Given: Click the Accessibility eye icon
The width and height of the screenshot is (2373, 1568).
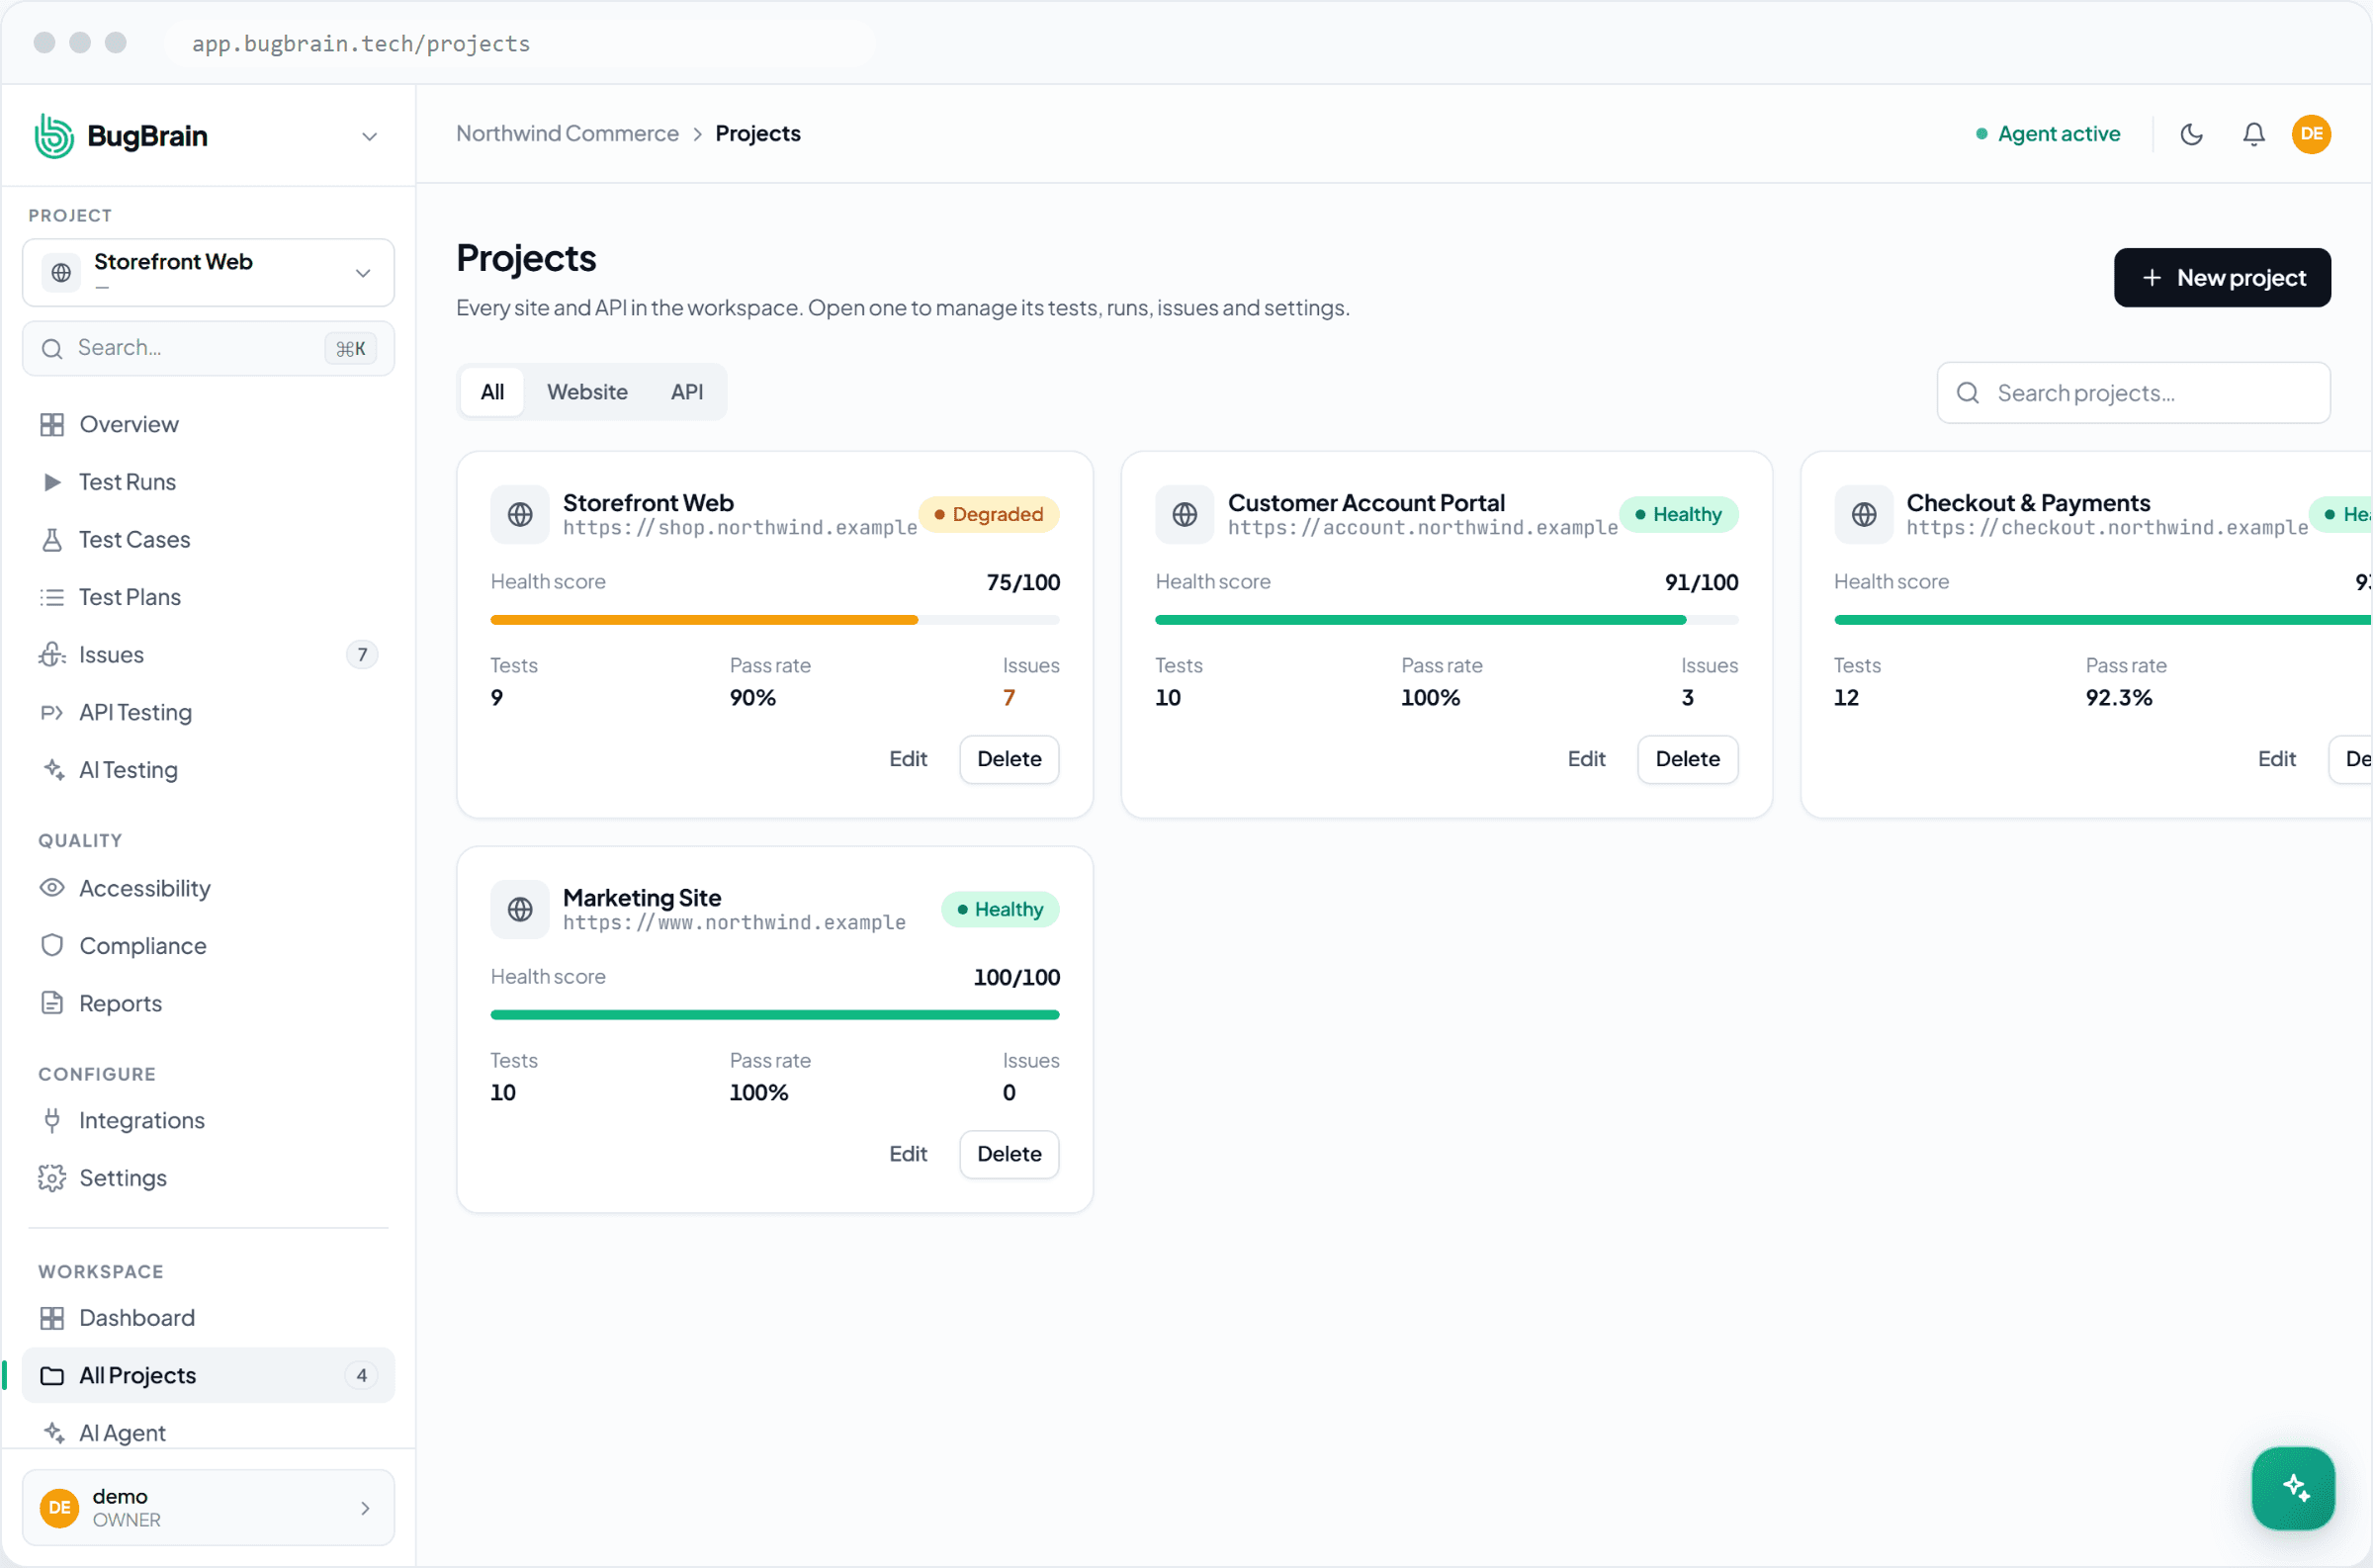Looking at the screenshot, I should point(52,888).
